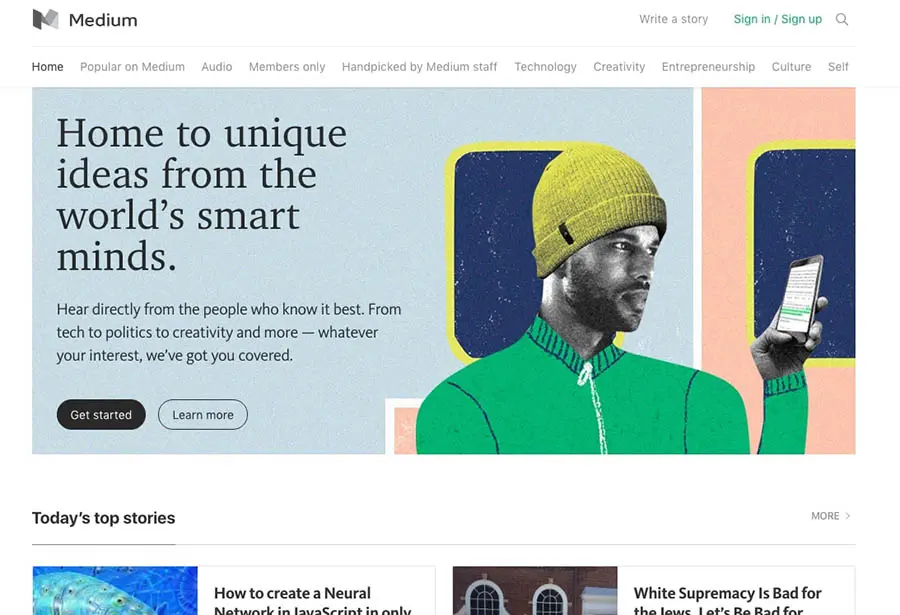Click the Home navigation tab

(48, 67)
